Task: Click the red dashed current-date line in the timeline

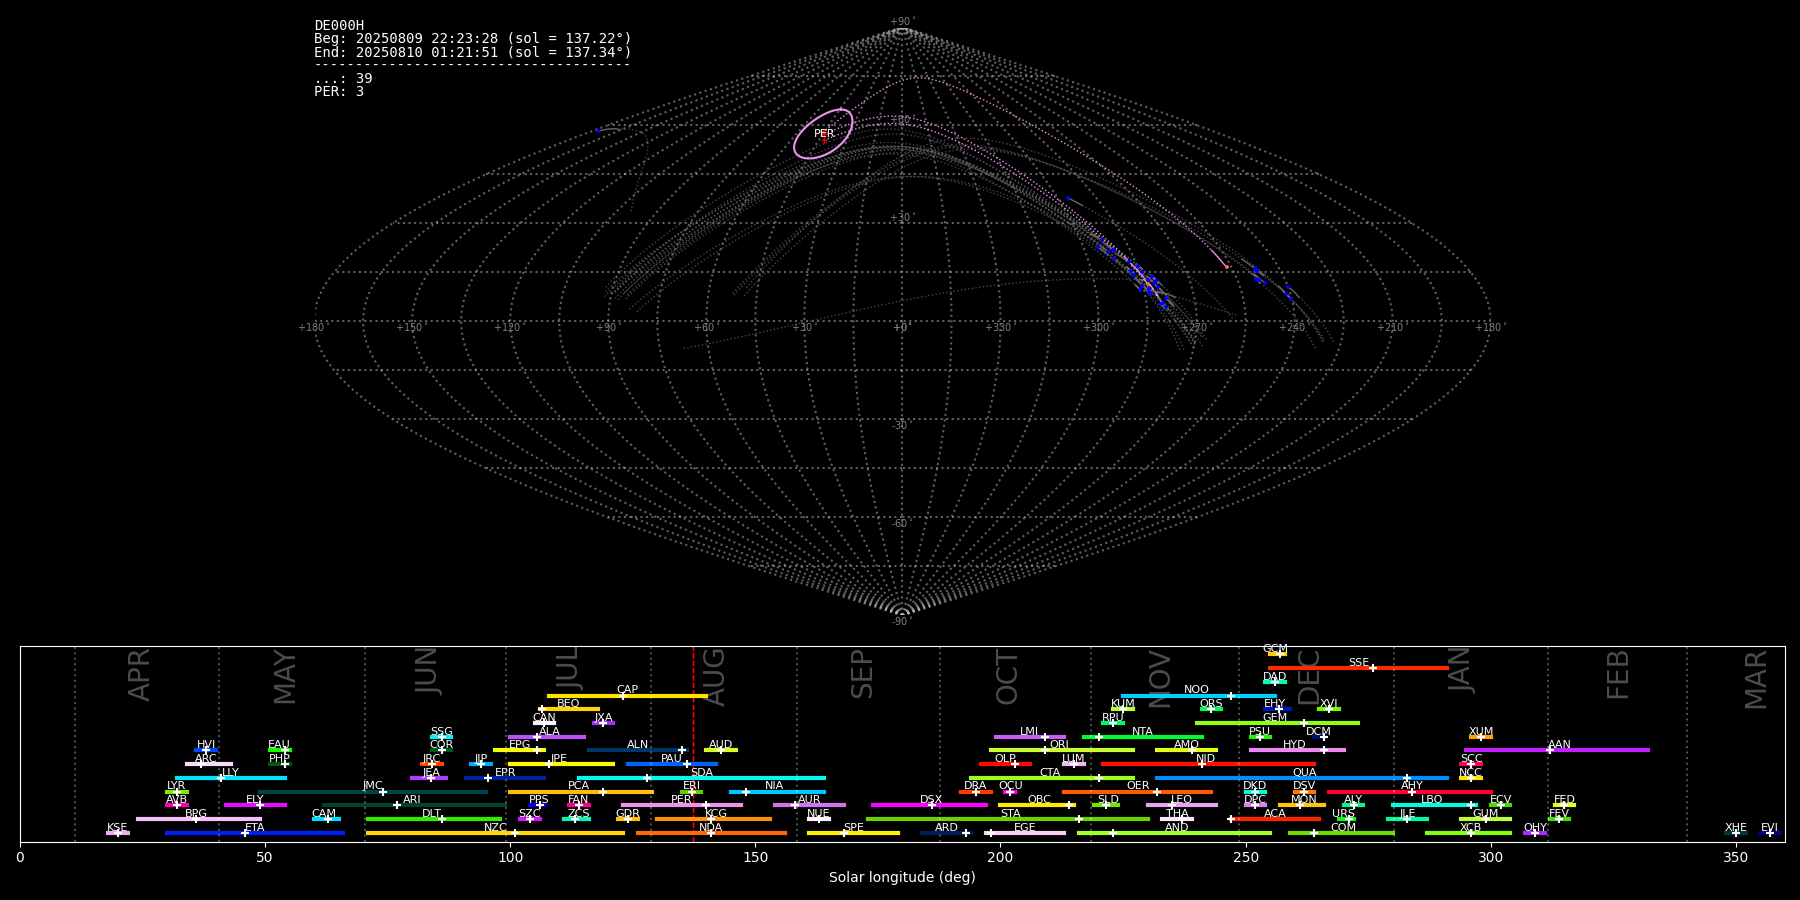Action: tap(693, 743)
